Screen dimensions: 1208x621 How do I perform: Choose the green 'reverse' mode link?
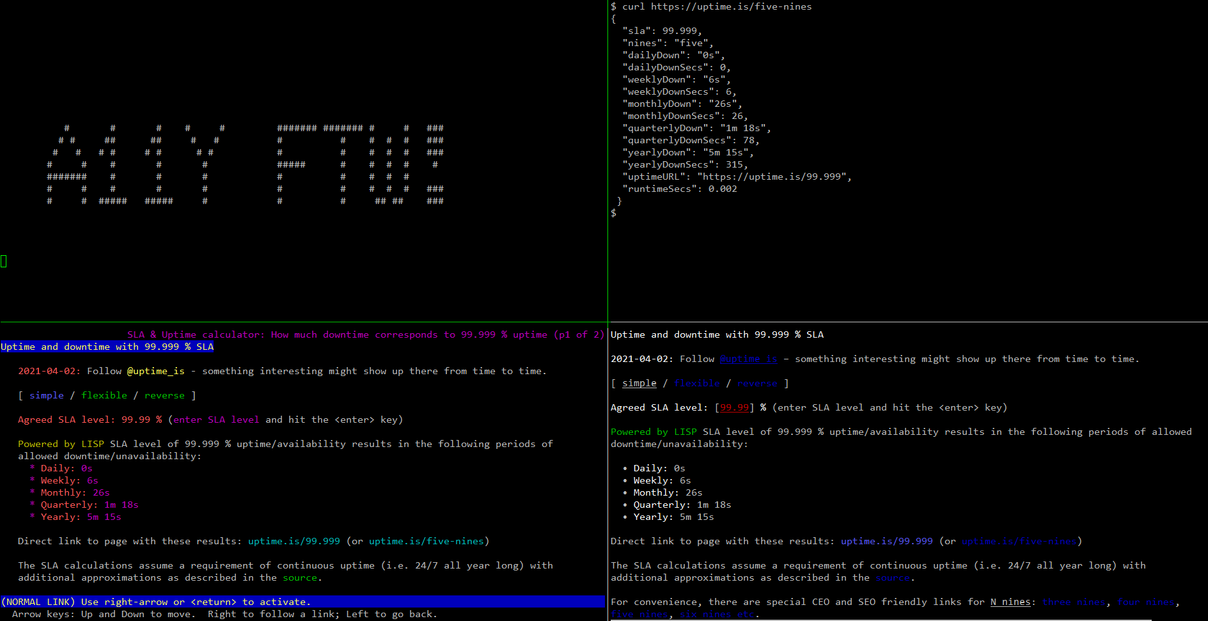click(164, 395)
